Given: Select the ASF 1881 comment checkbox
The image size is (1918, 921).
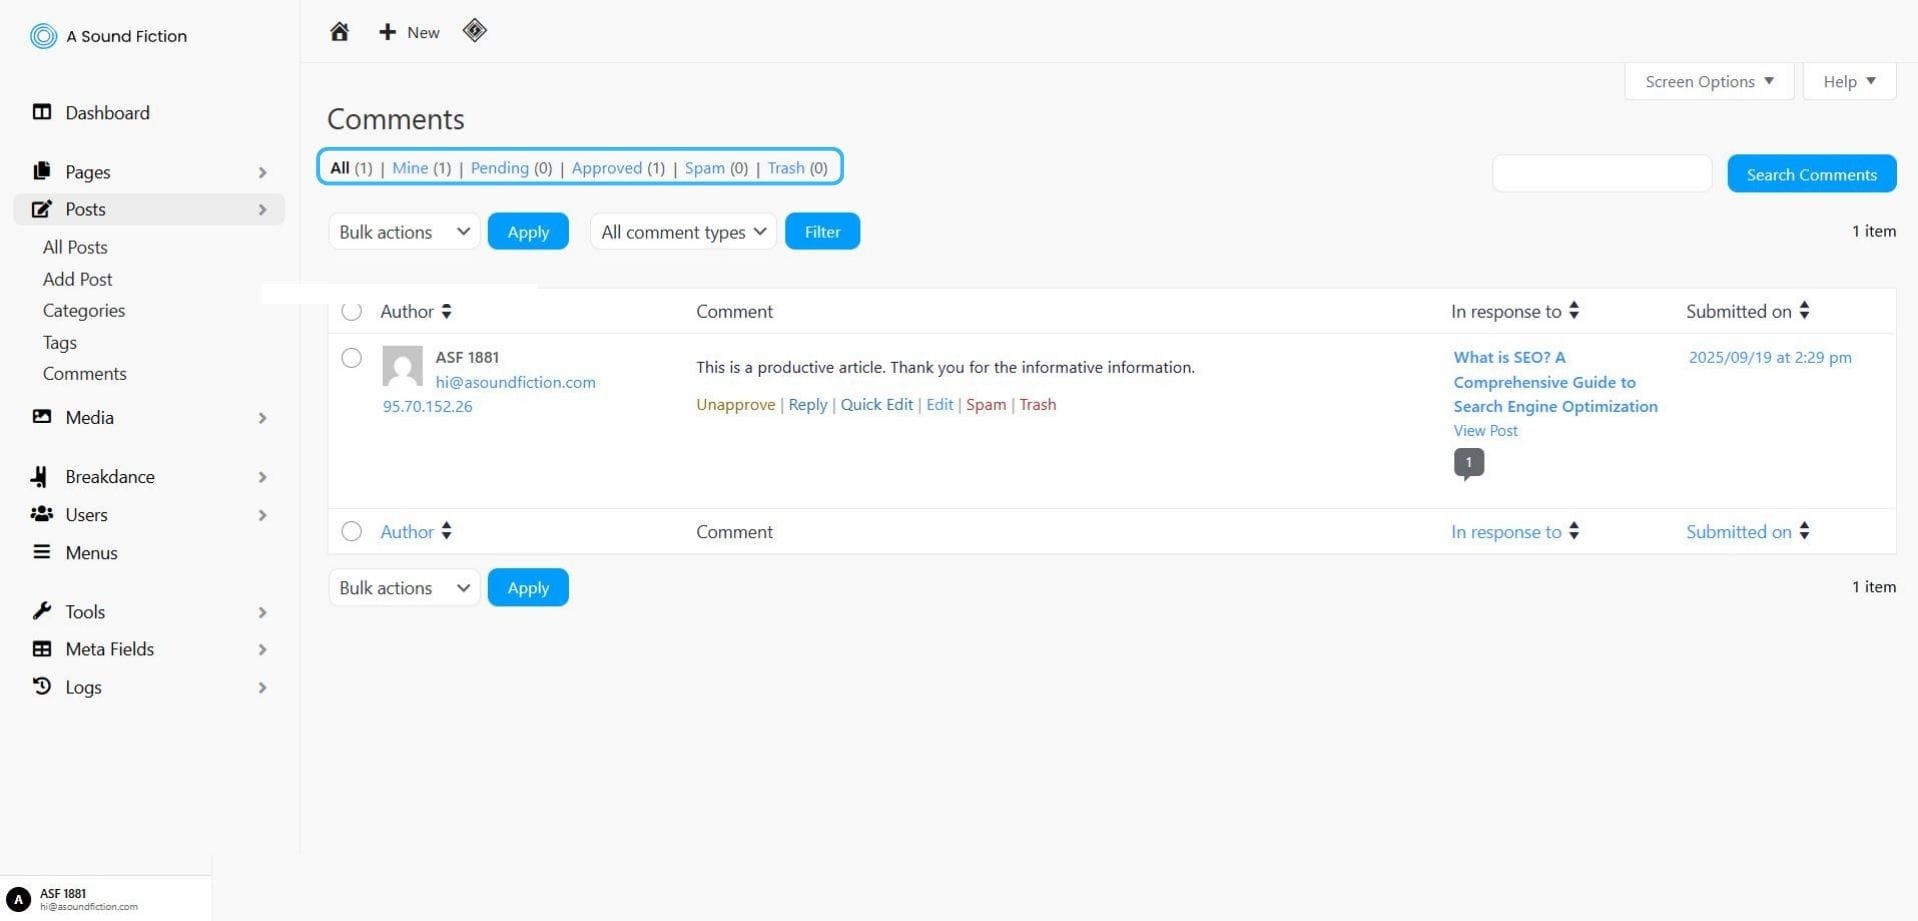Looking at the screenshot, I should [x=351, y=358].
